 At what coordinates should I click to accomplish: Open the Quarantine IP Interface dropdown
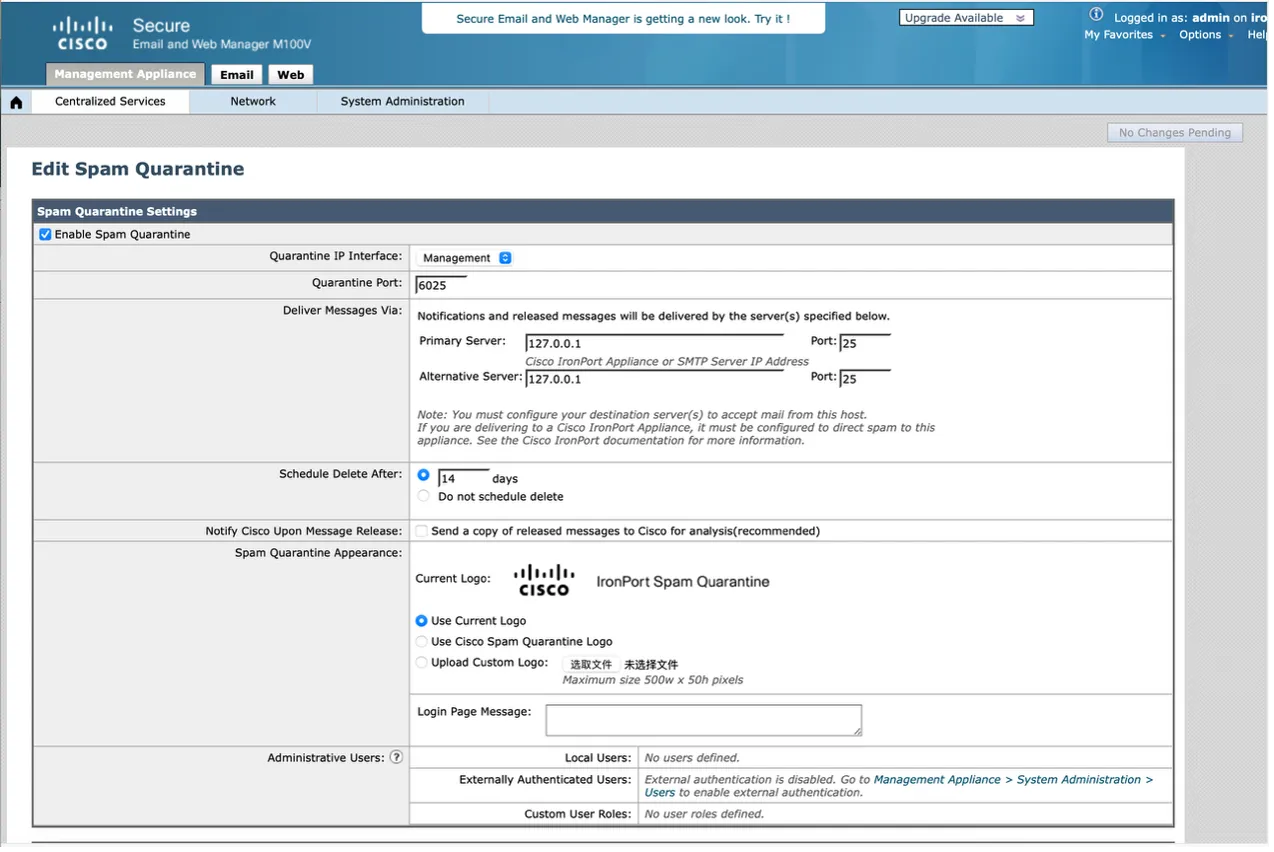pyautogui.click(x=465, y=258)
